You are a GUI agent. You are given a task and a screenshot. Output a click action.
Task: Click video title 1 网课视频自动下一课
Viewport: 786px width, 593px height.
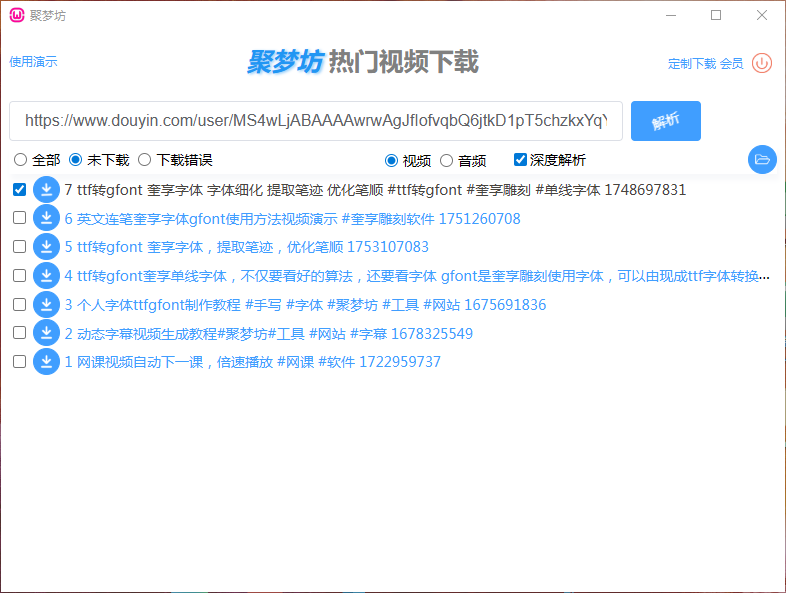(253, 362)
